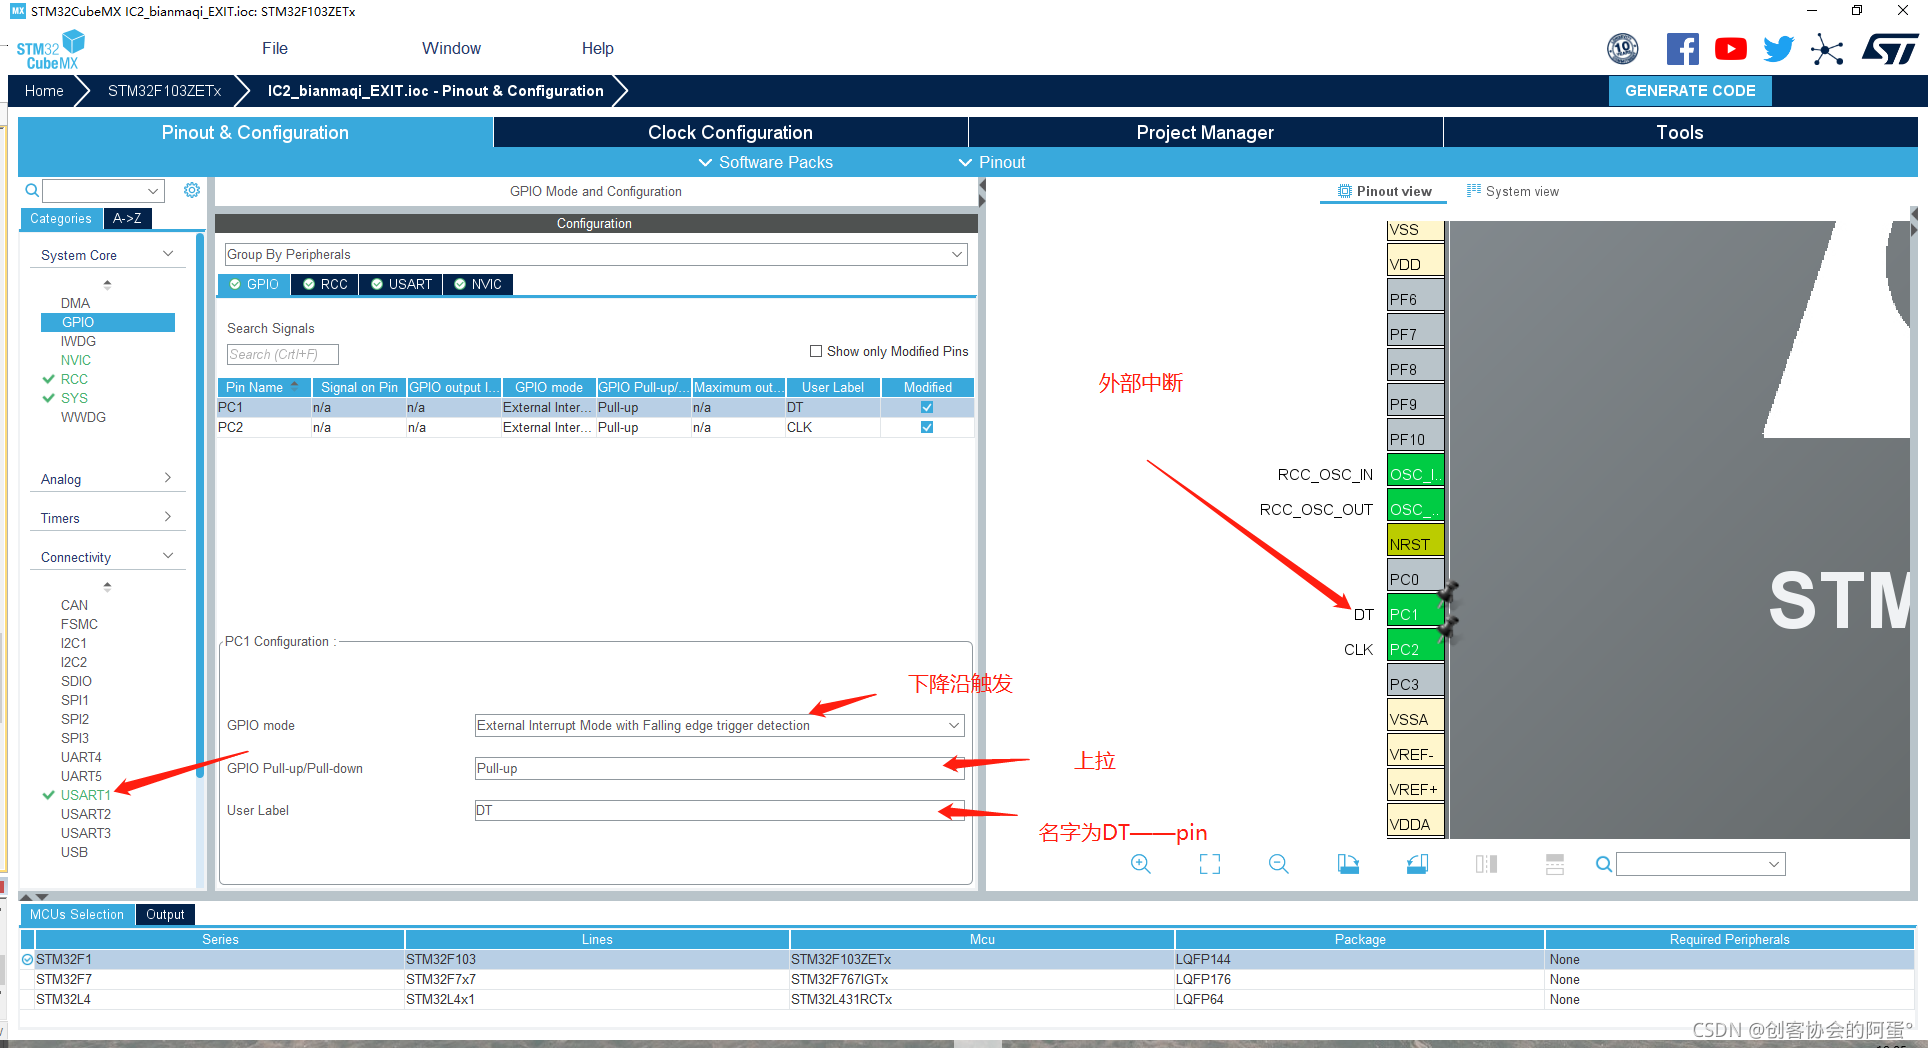Open the USART configuration tab
Image resolution: width=1928 pixels, height=1048 pixels.
pyautogui.click(x=401, y=284)
